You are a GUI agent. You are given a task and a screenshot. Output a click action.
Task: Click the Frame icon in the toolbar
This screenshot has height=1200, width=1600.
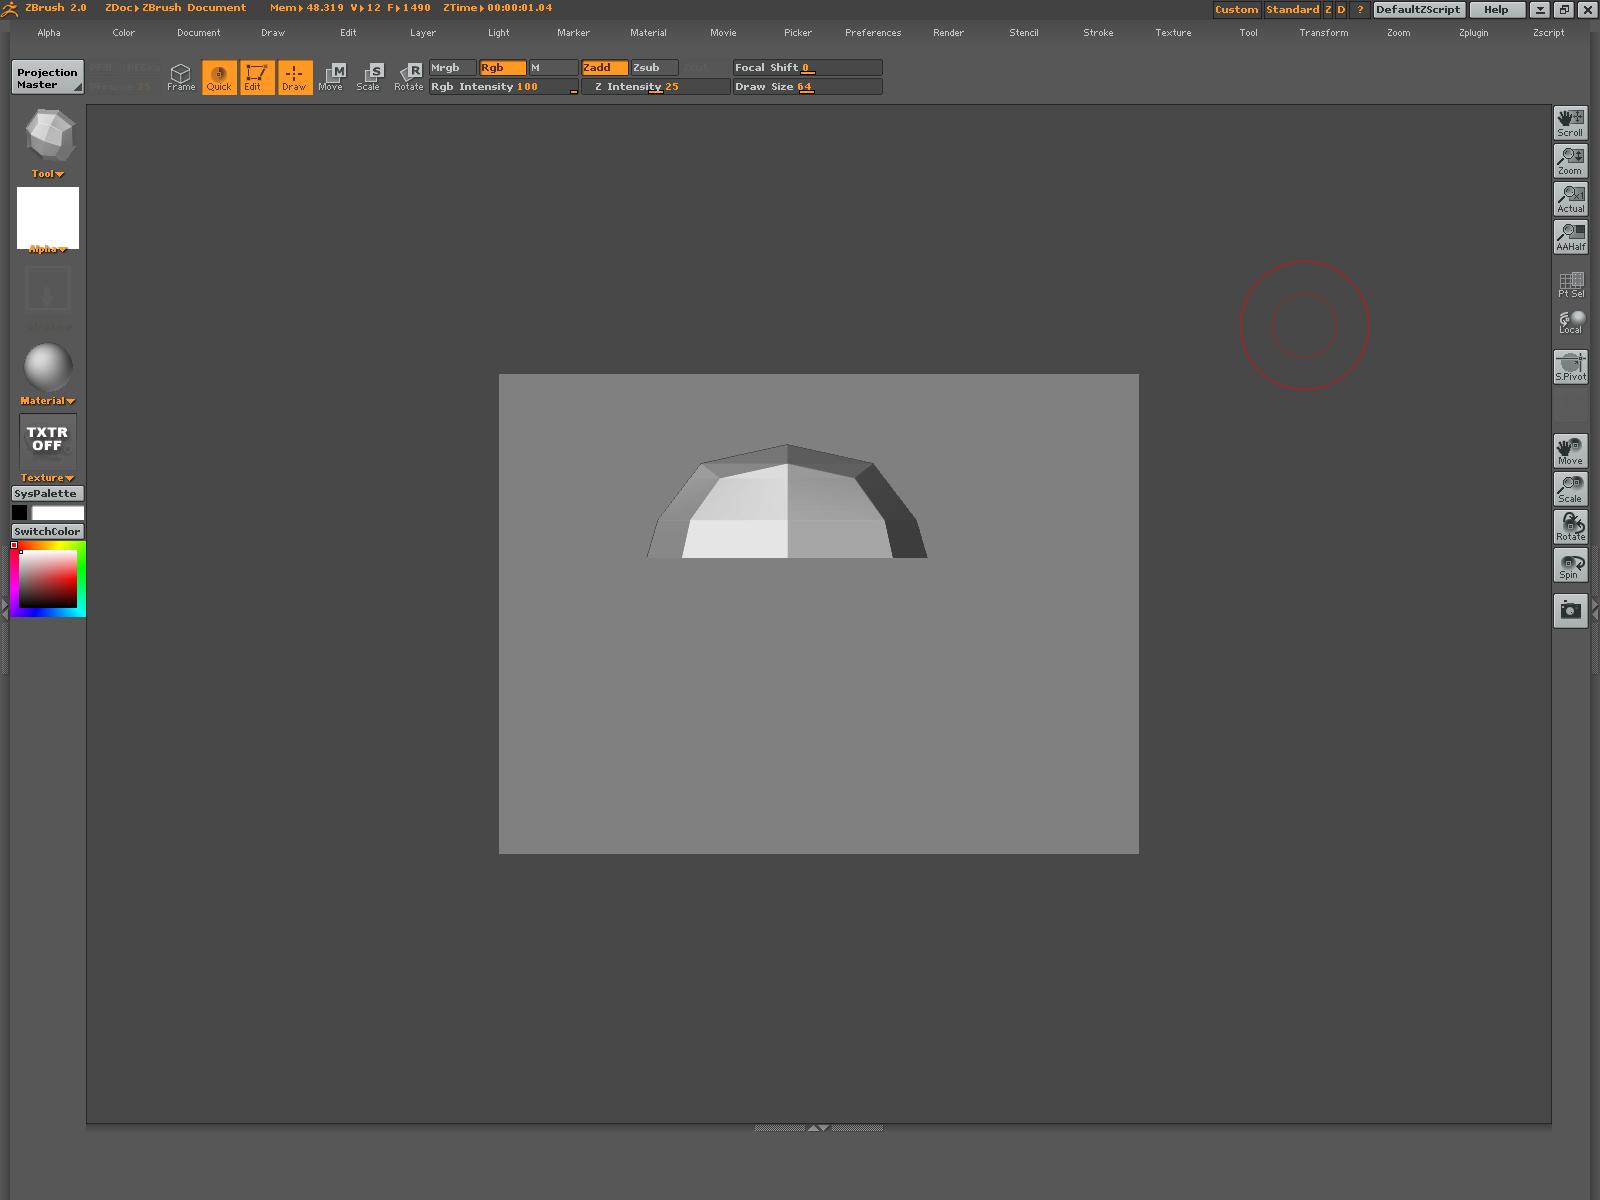tap(180, 77)
